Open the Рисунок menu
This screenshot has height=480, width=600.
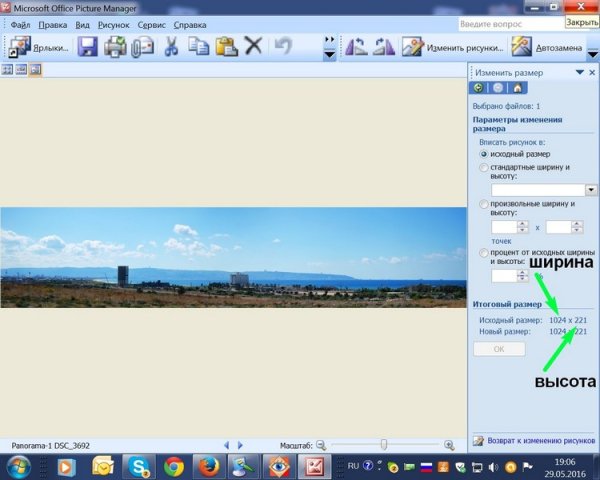click(x=114, y=25)
